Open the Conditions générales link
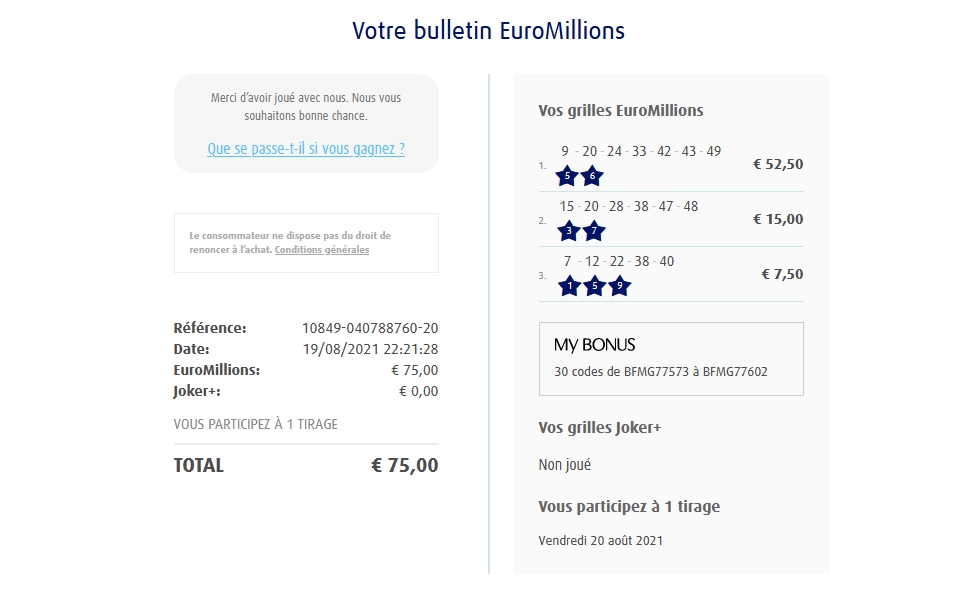The width and height of the screenshot is (975, 602). pos(322,250)
